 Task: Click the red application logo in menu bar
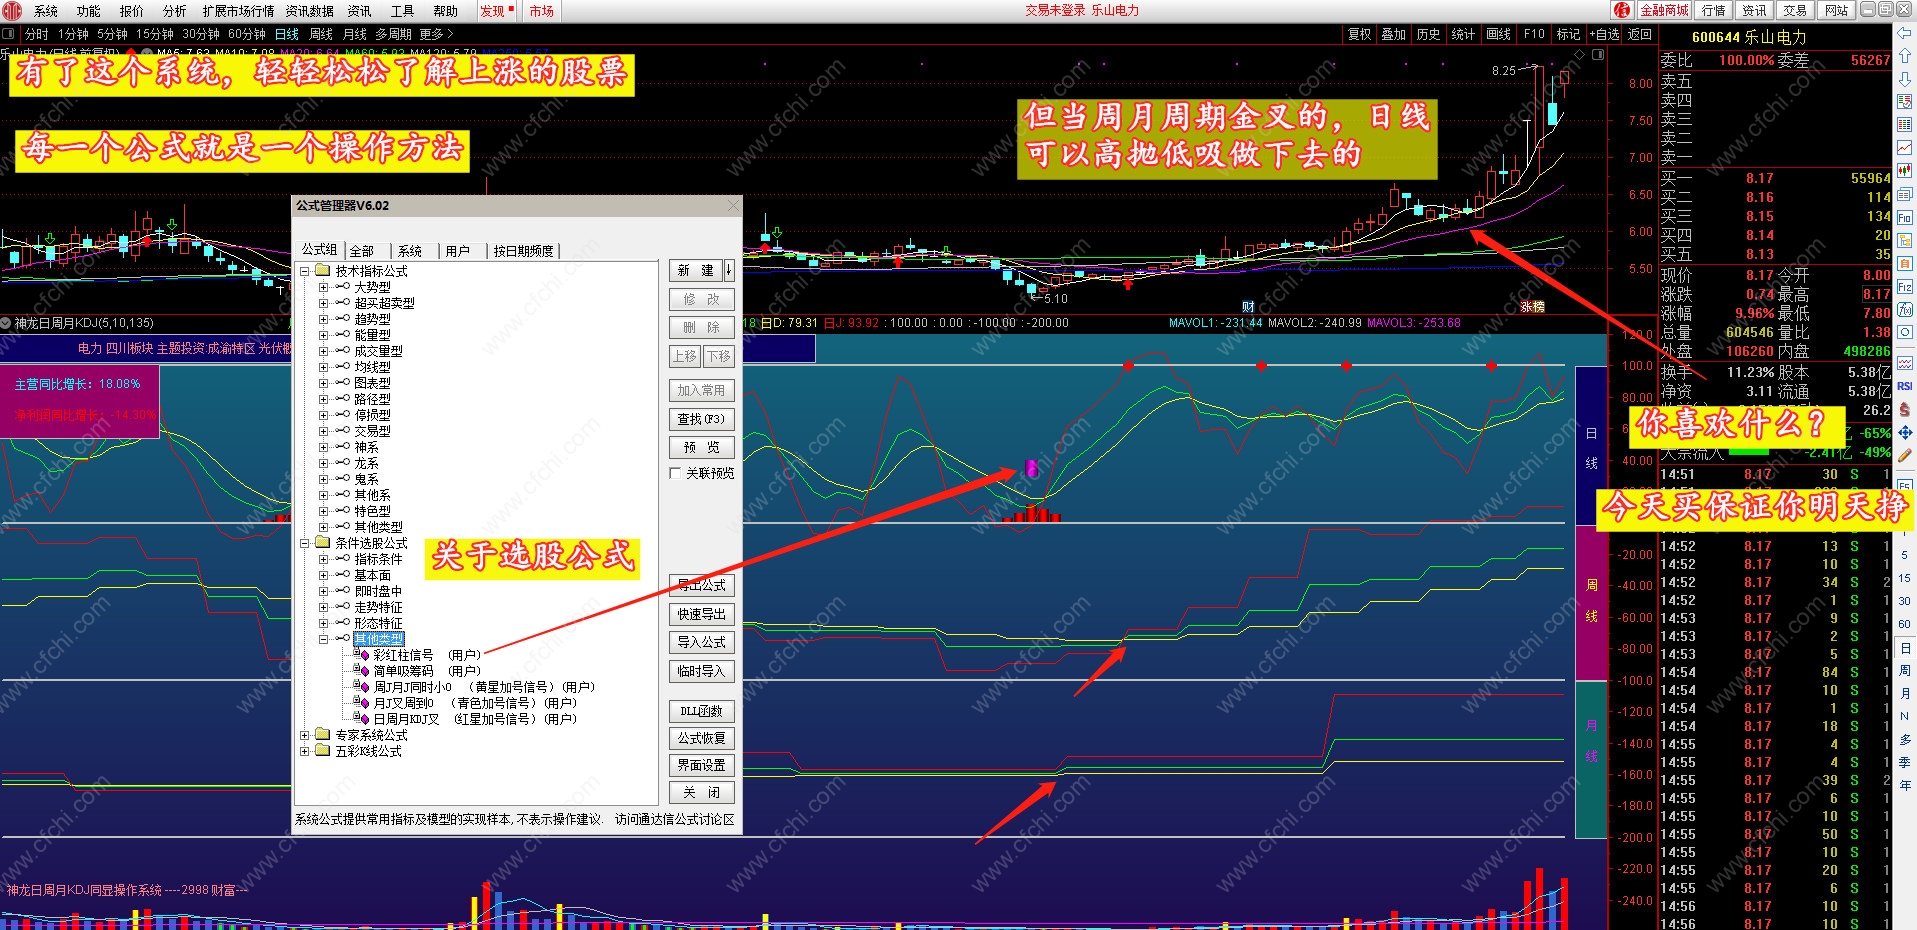[12, 11]
